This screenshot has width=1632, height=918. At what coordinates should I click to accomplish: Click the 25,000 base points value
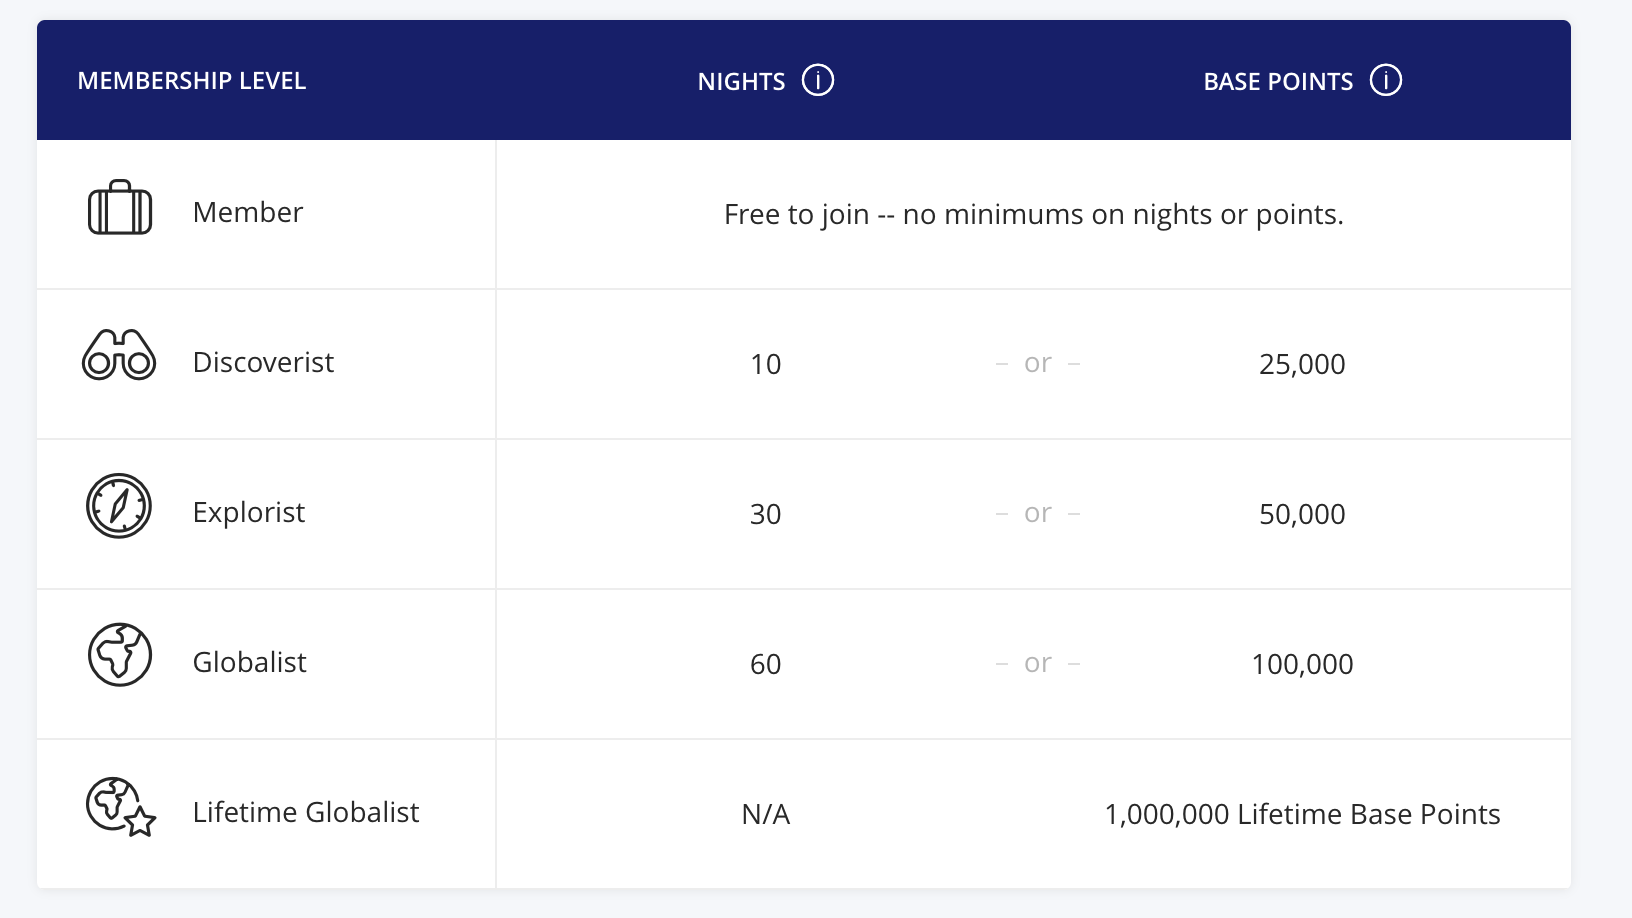[1302, 364]
